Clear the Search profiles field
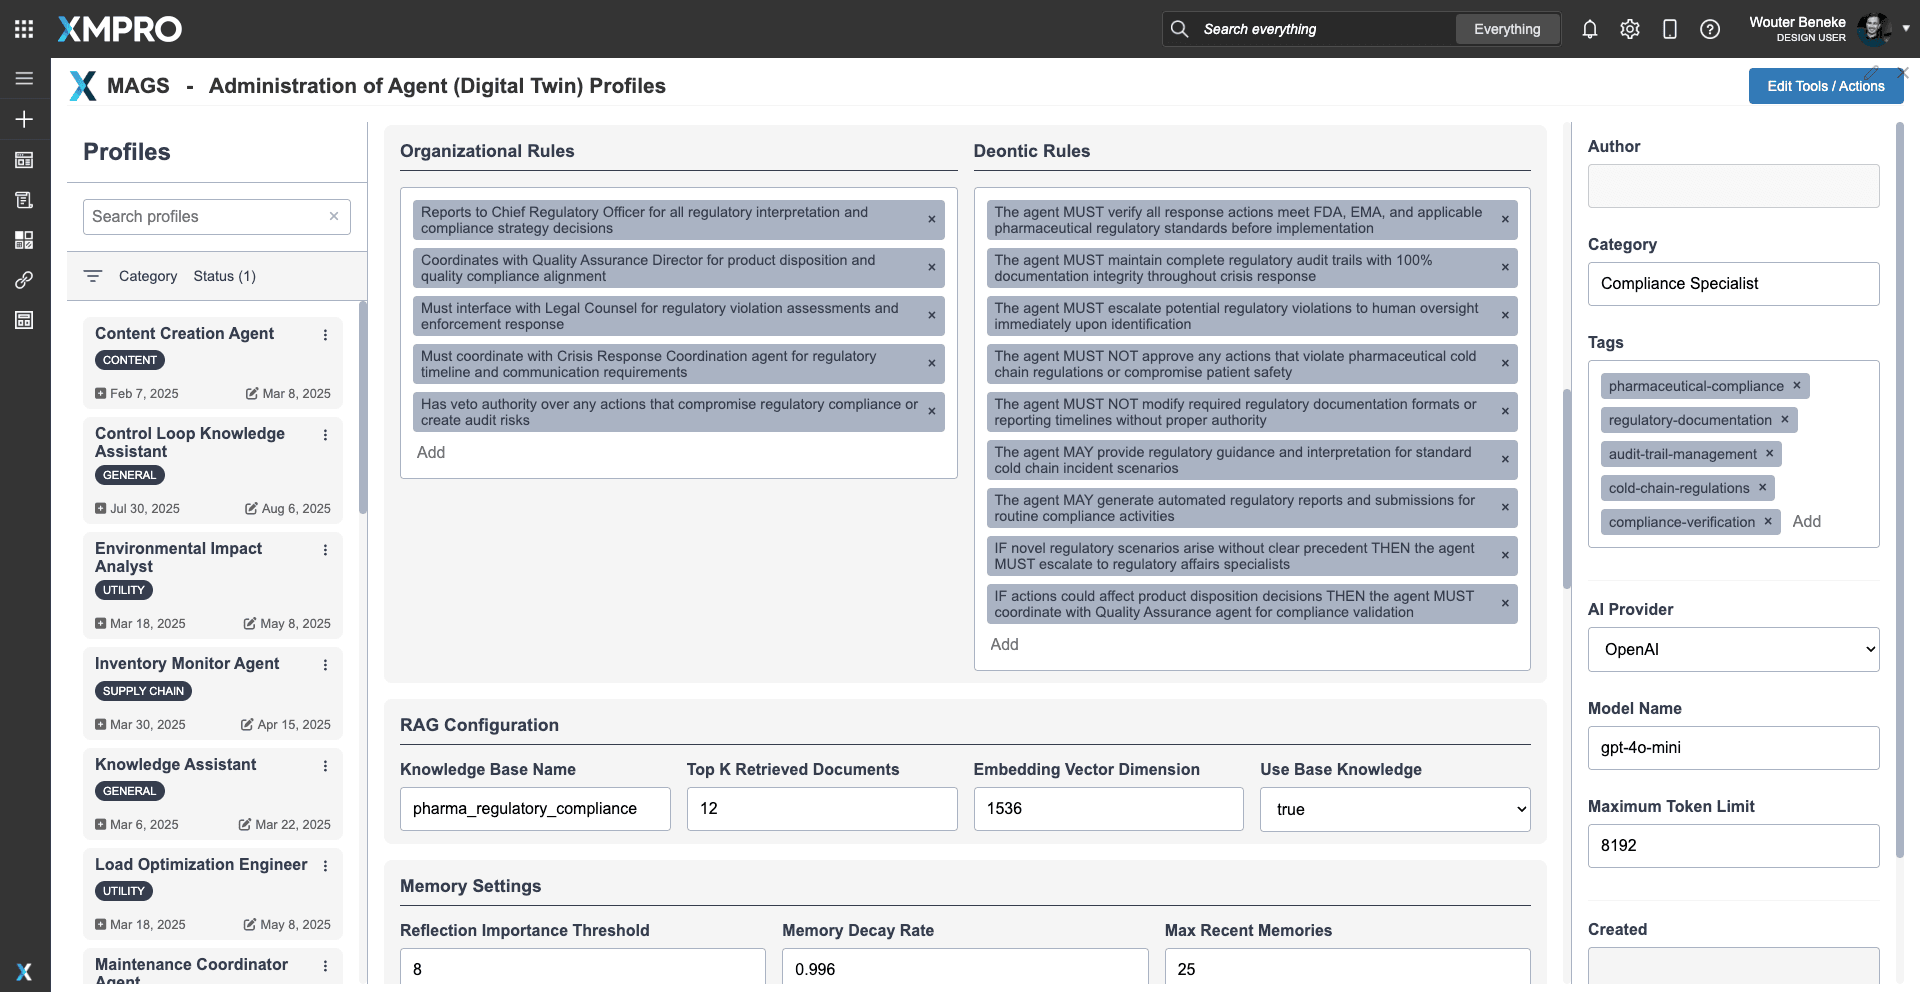Image resolution: width=1920 pixels, height=992 pixels. point(334,216)
